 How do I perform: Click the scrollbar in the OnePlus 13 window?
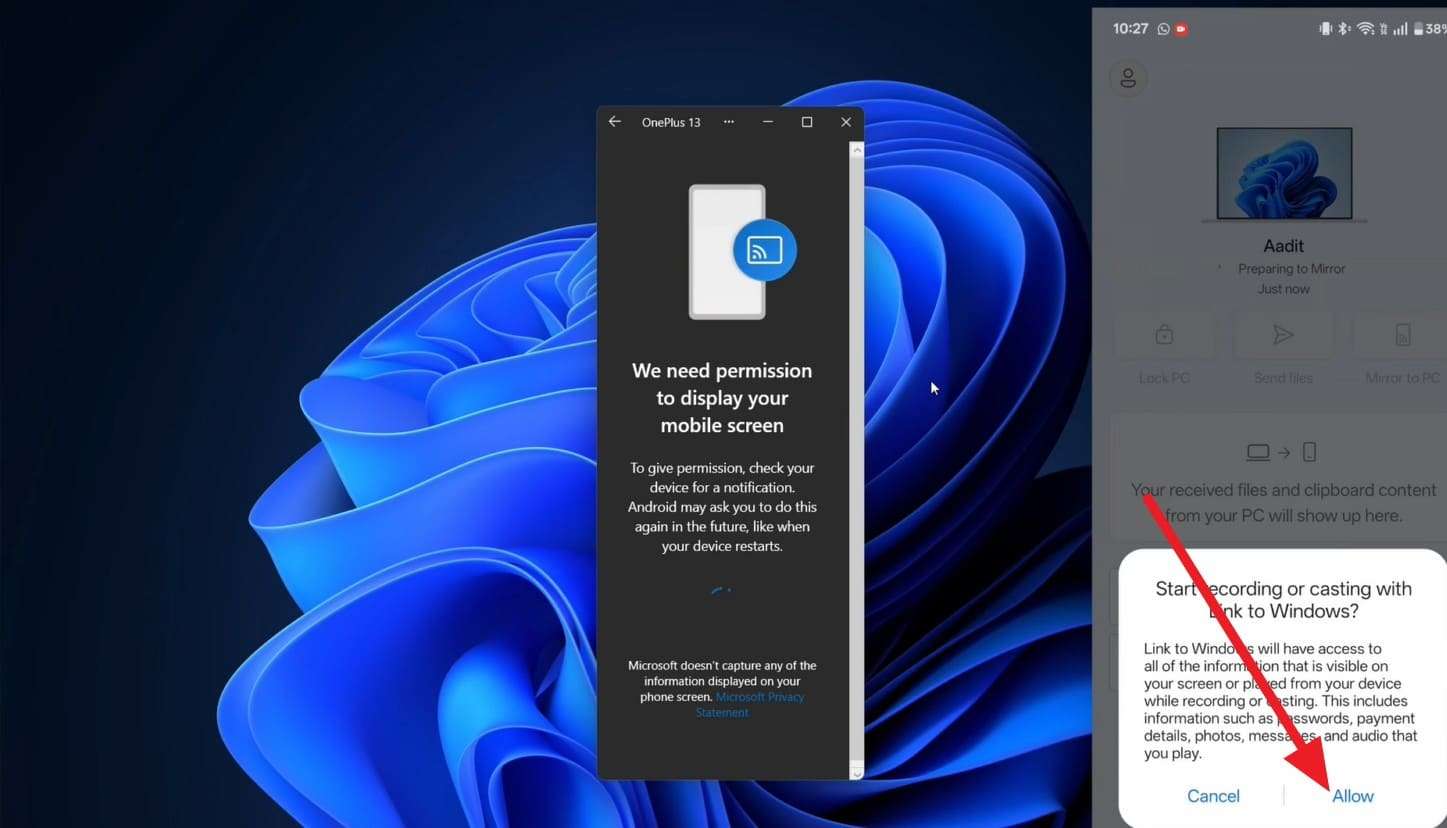[856, 460]
